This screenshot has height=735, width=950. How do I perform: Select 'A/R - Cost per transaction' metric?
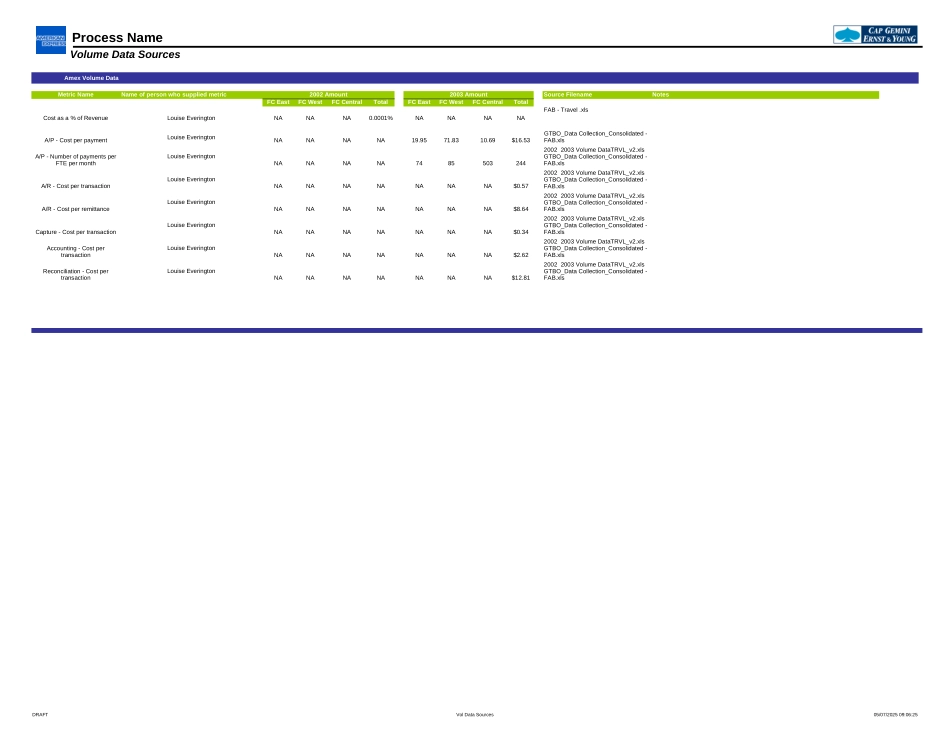click(76, 186)
